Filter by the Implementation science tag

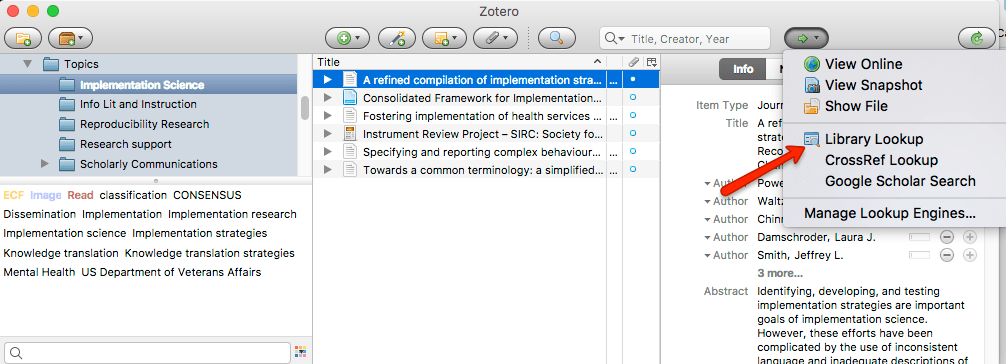click(65, 233)
